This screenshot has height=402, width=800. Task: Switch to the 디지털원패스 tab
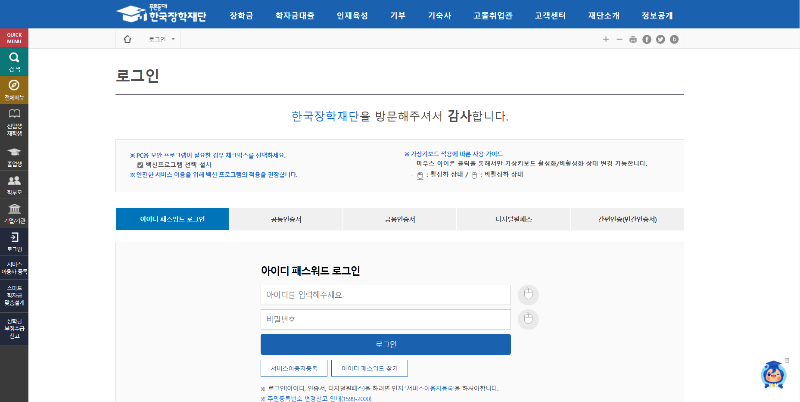point(514,219)
